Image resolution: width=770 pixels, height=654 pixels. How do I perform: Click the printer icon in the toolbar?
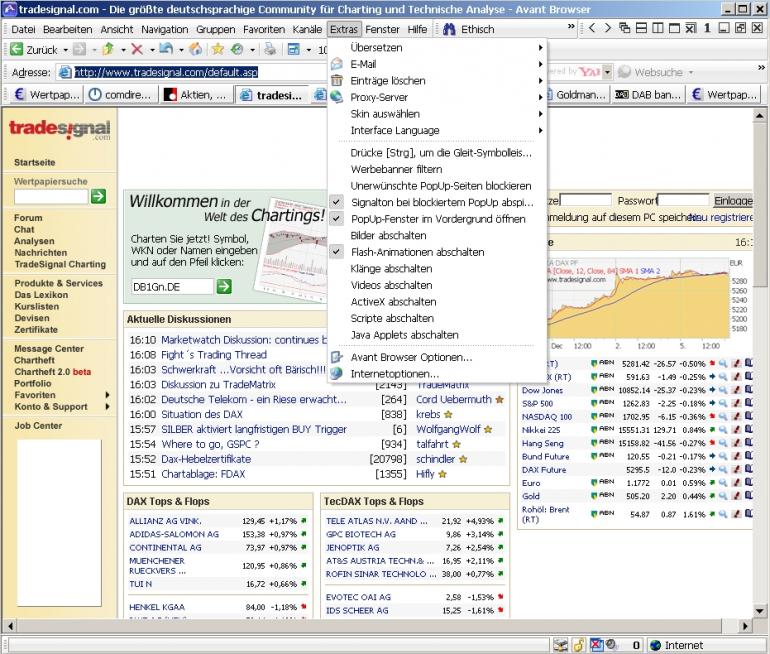point(270,49)
